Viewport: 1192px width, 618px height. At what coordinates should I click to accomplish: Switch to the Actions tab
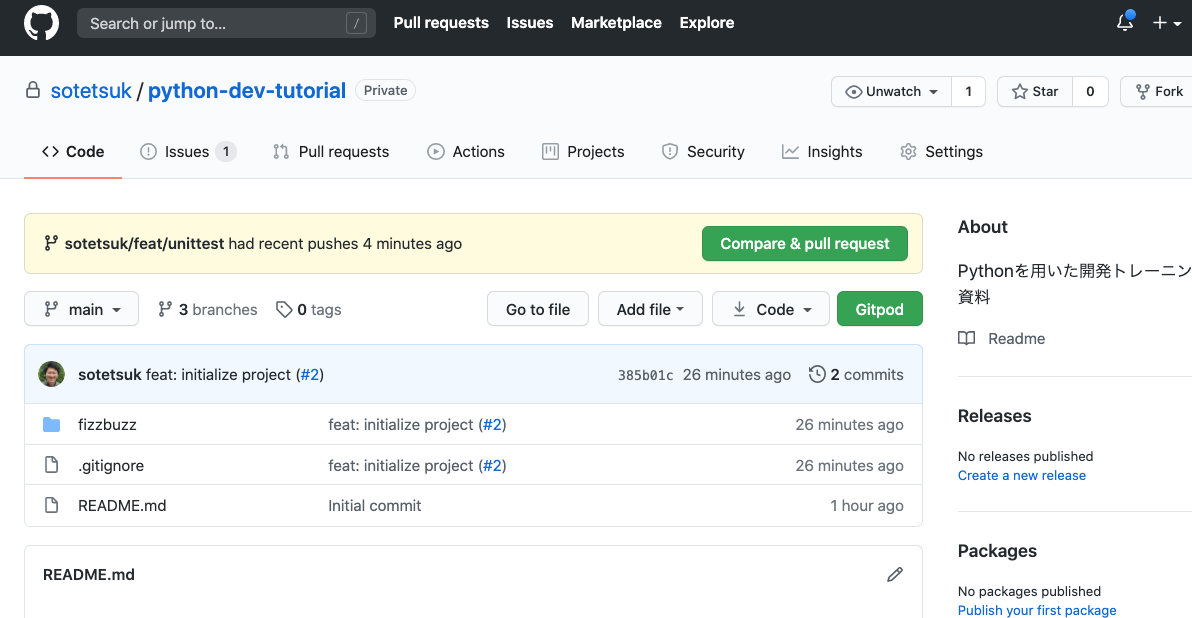pyautogui.click(x=466, y=152)
